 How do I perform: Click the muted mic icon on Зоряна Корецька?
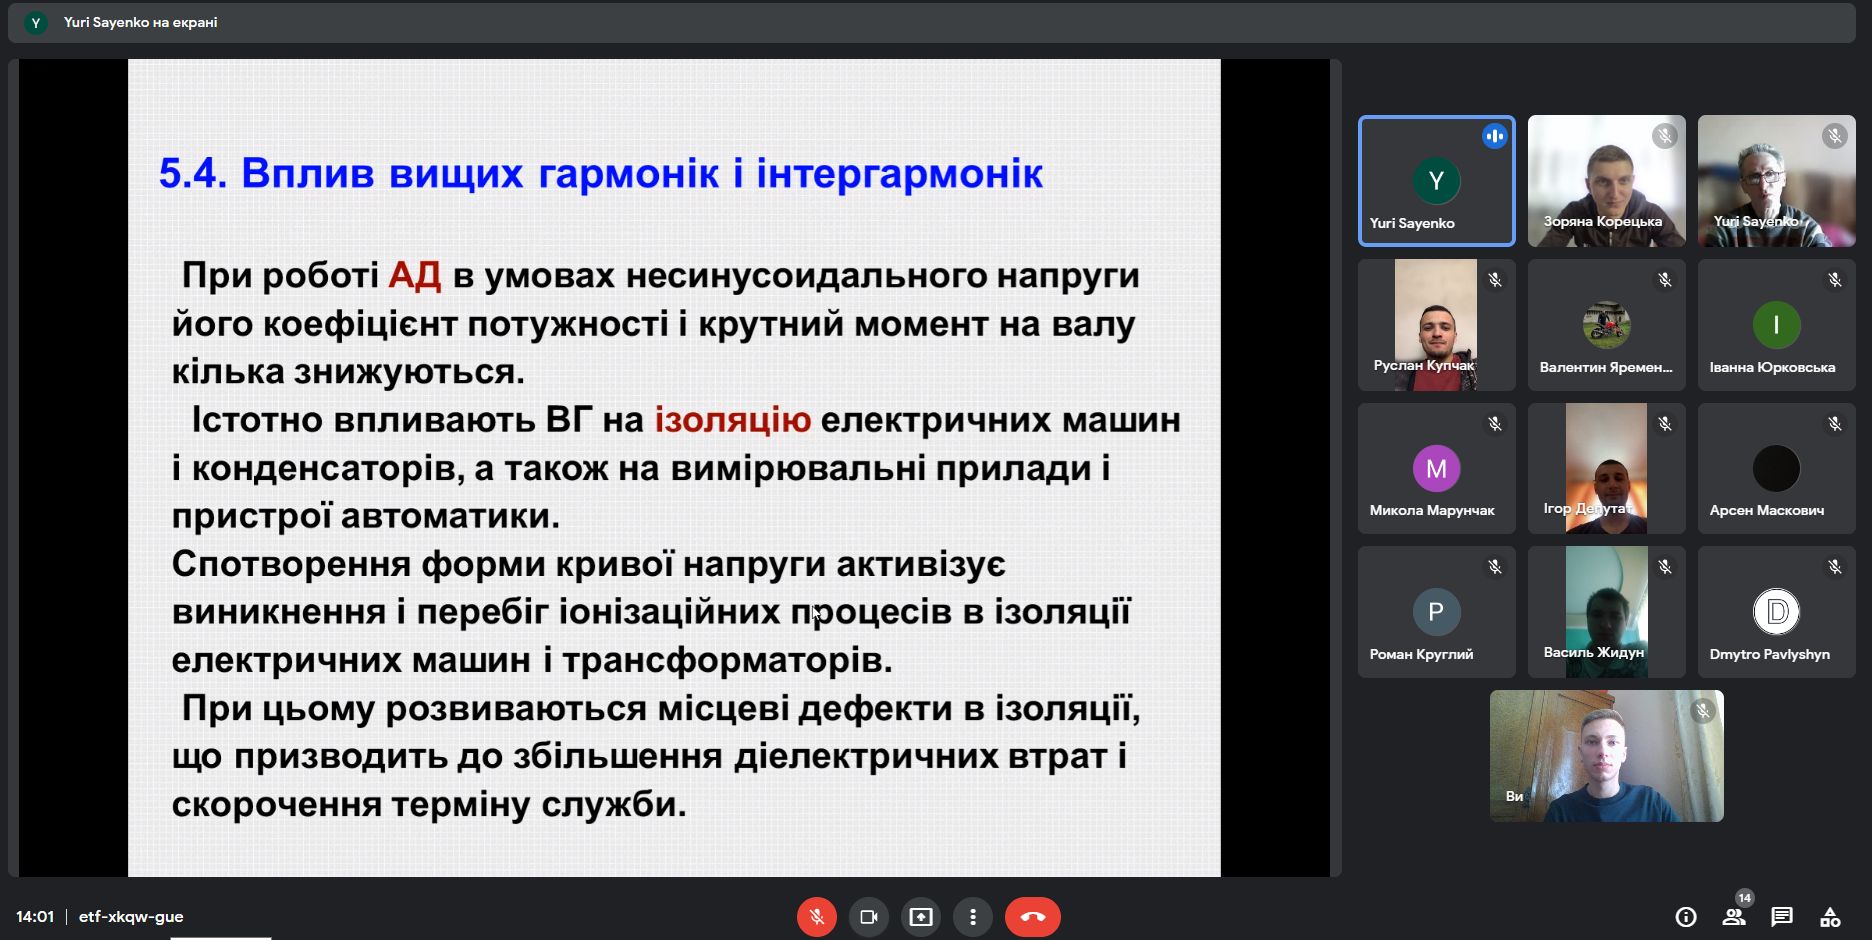click(x=1664, y=136)
